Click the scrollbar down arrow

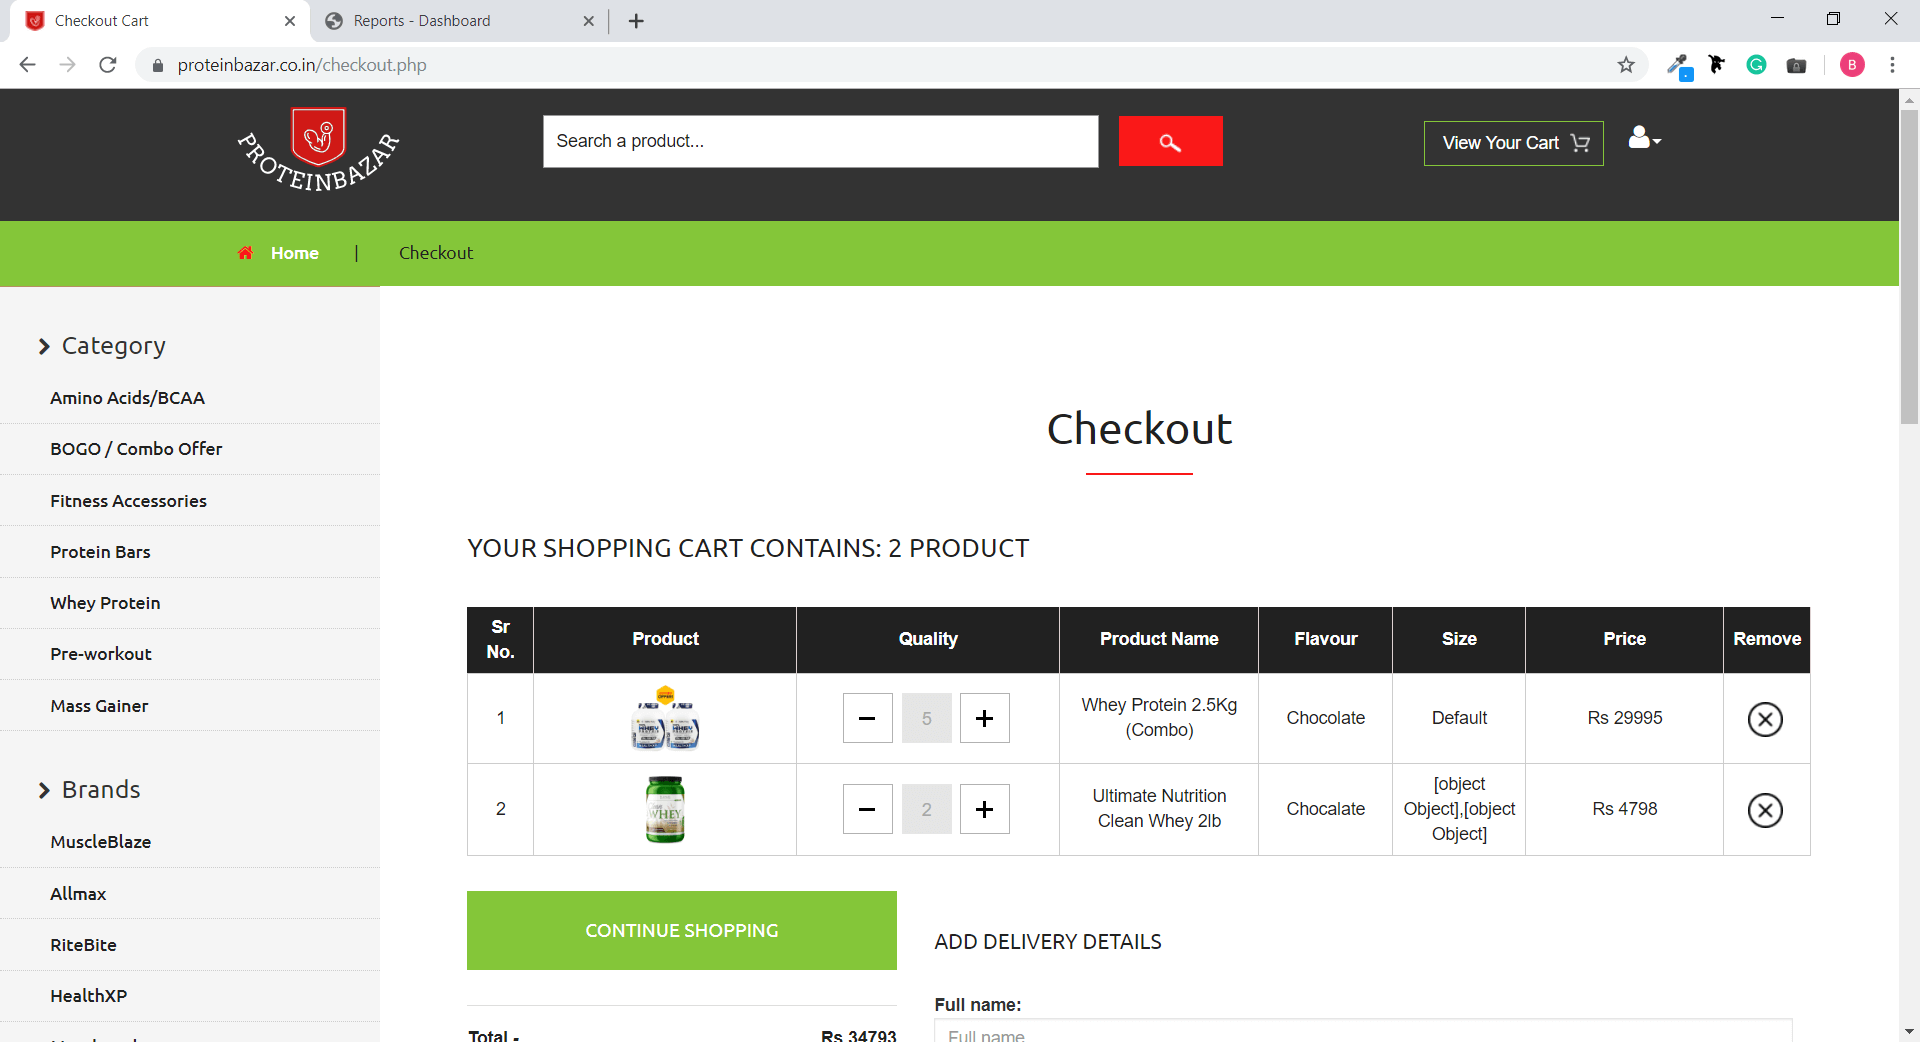tap(1909, 1031)
